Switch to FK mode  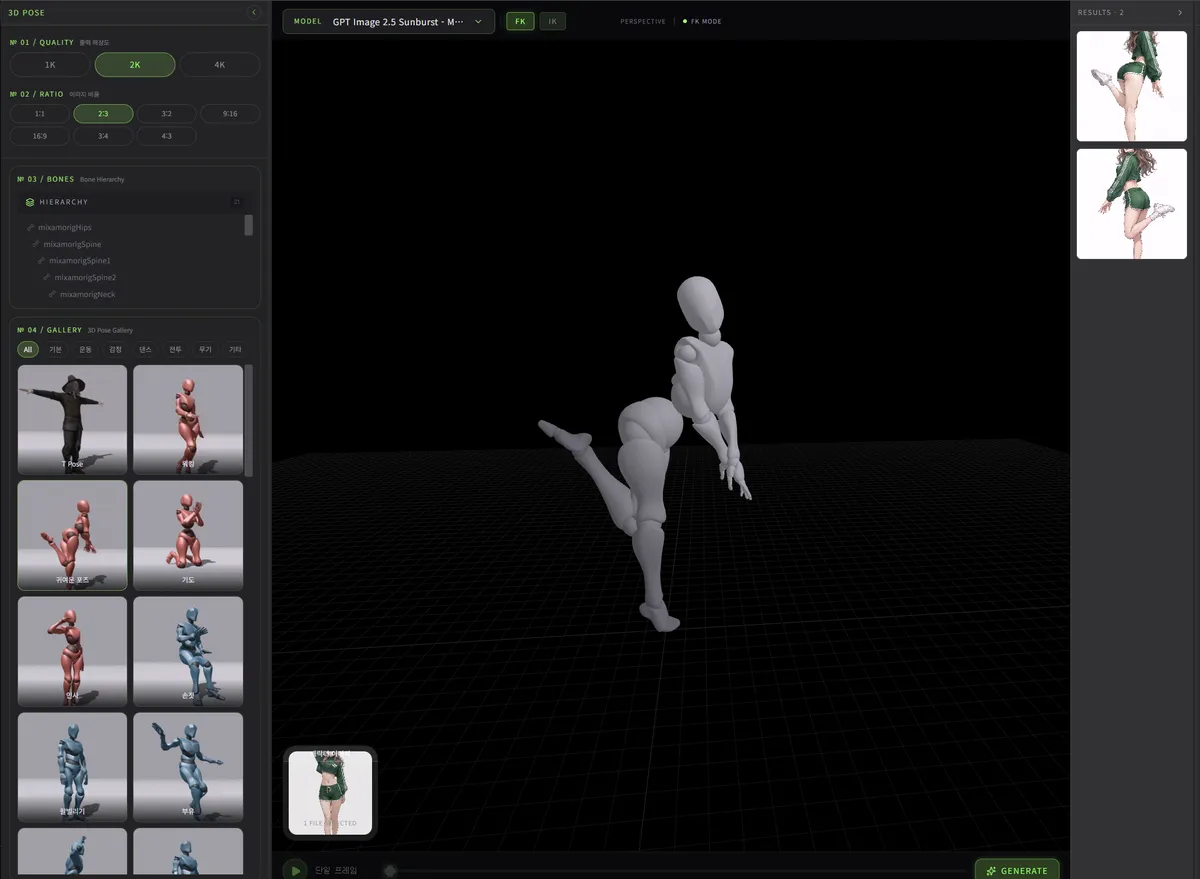click(x=520, y=21)
